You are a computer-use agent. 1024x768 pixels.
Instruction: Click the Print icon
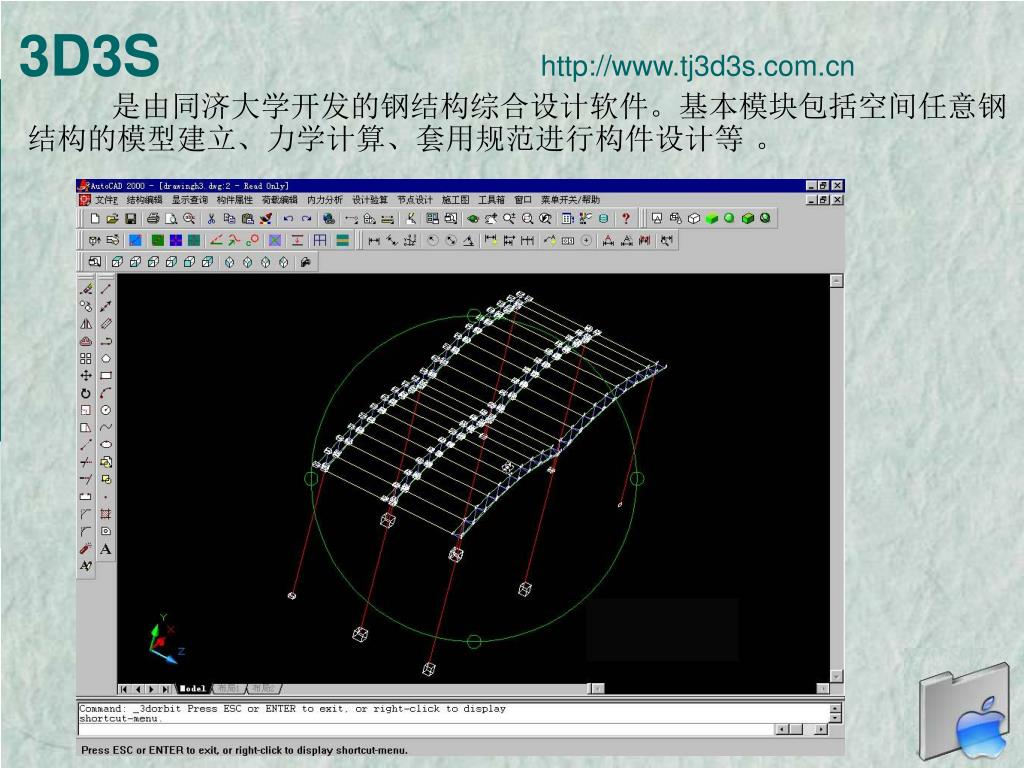point(153,219)
